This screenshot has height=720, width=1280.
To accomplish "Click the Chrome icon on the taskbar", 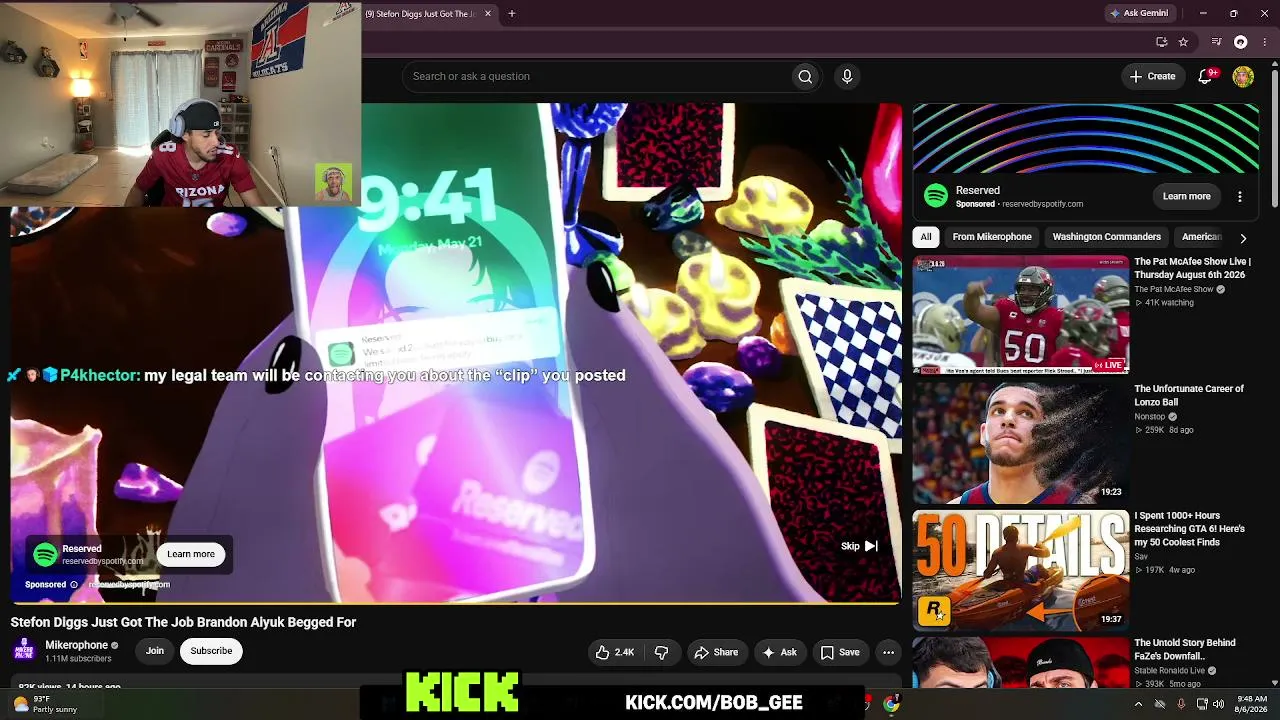I will coord(891,704).
